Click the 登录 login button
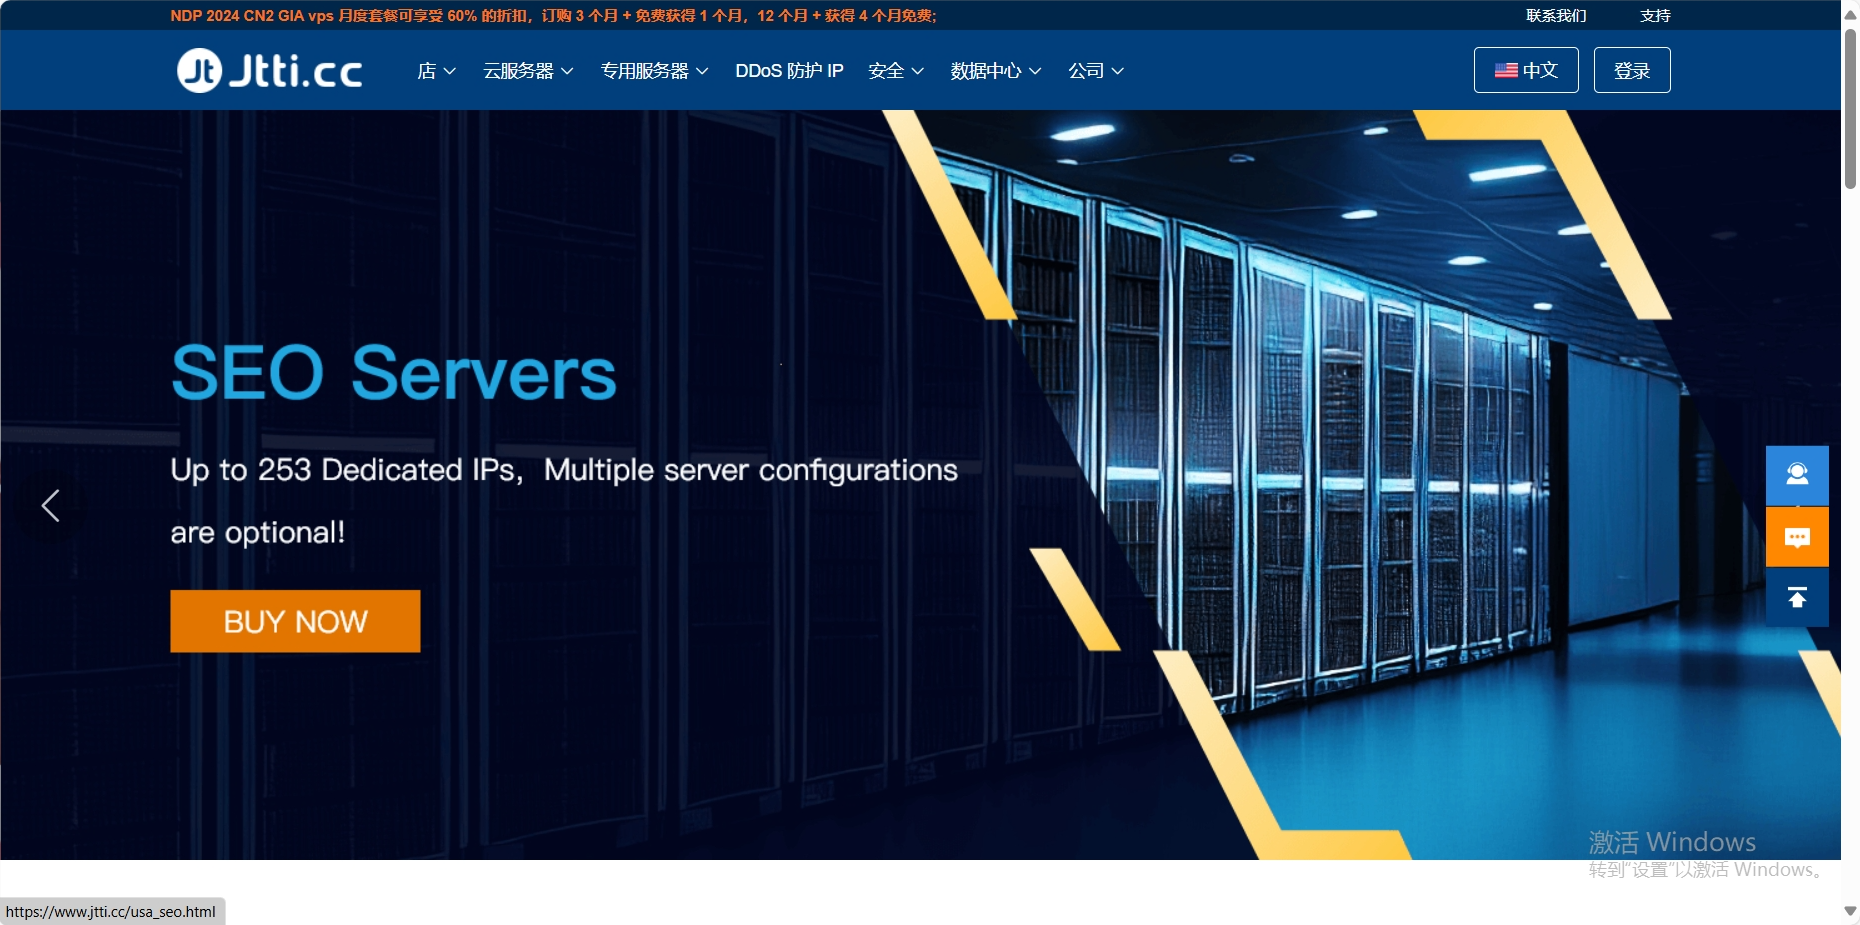Screen dimensions: 1860x925 pyautogui.click(x=1631, y=71)
